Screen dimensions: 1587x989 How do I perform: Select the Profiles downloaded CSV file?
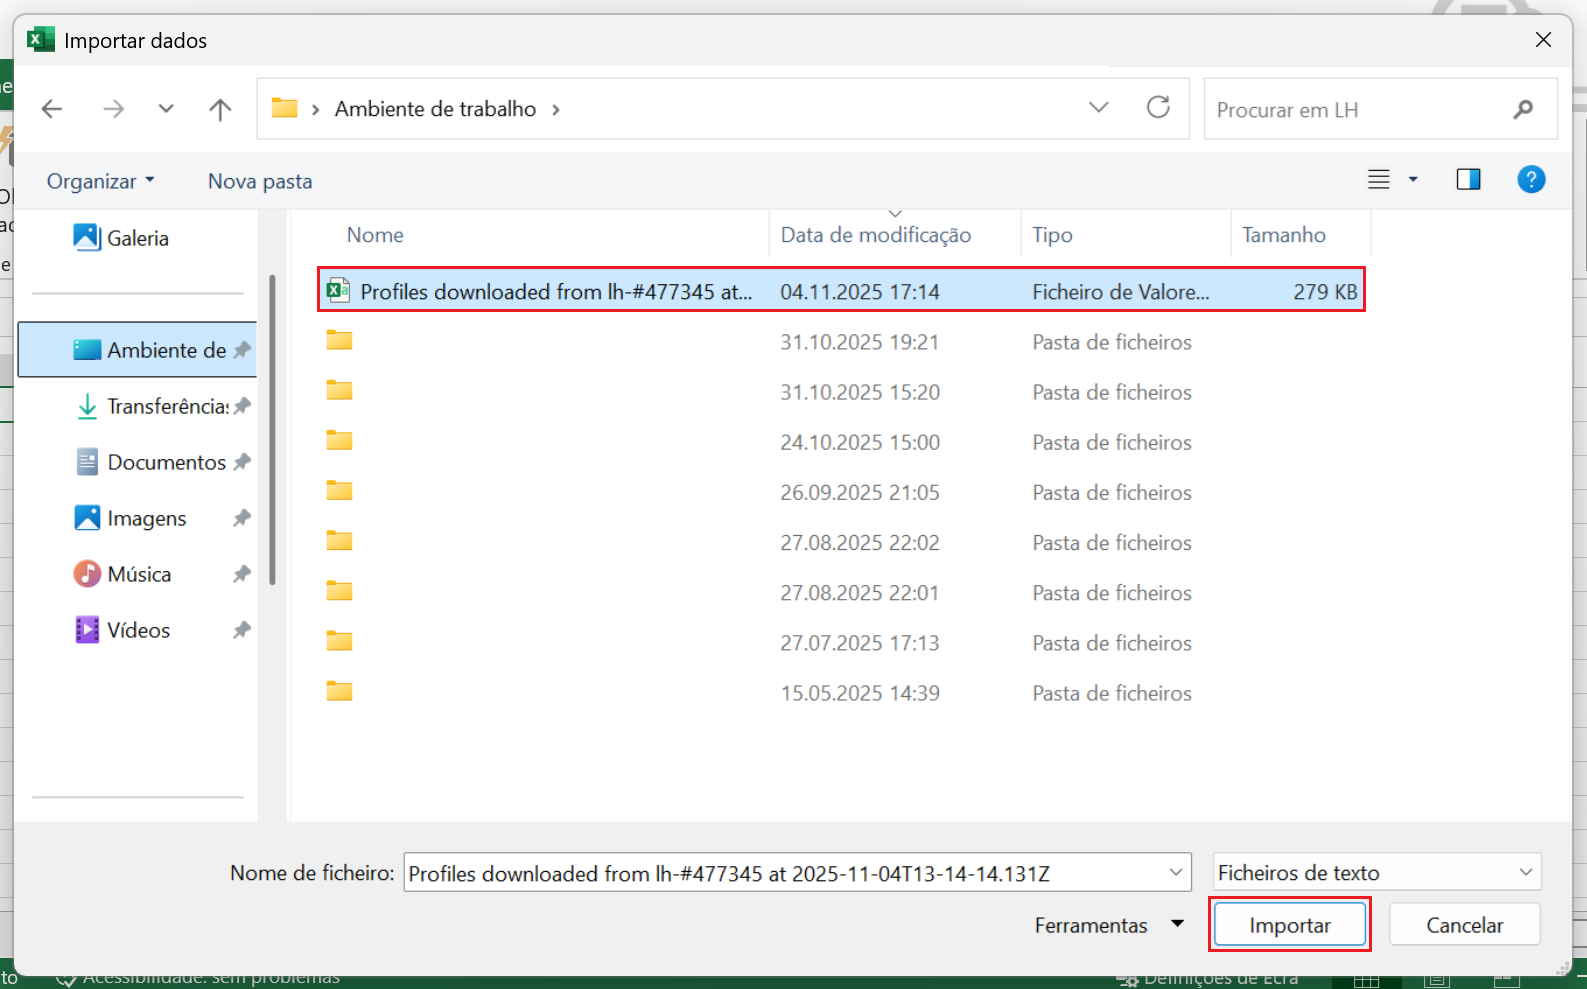pos(555,292)
